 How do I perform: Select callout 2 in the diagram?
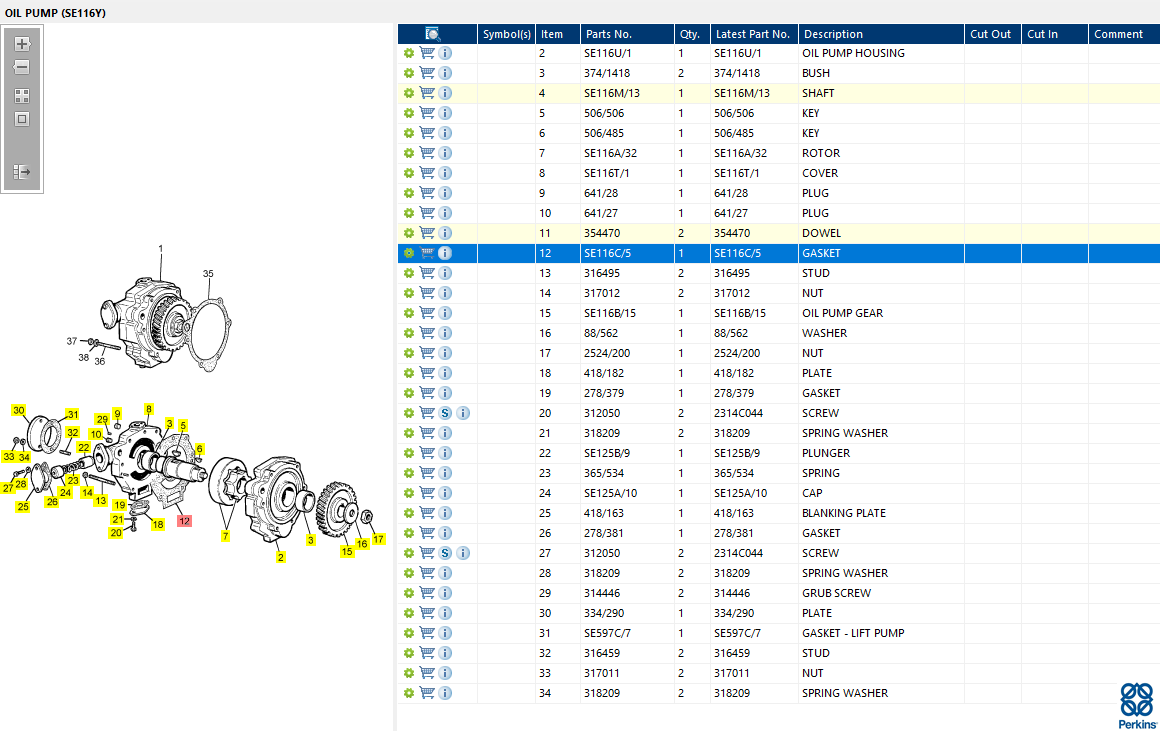pos(280,557)
